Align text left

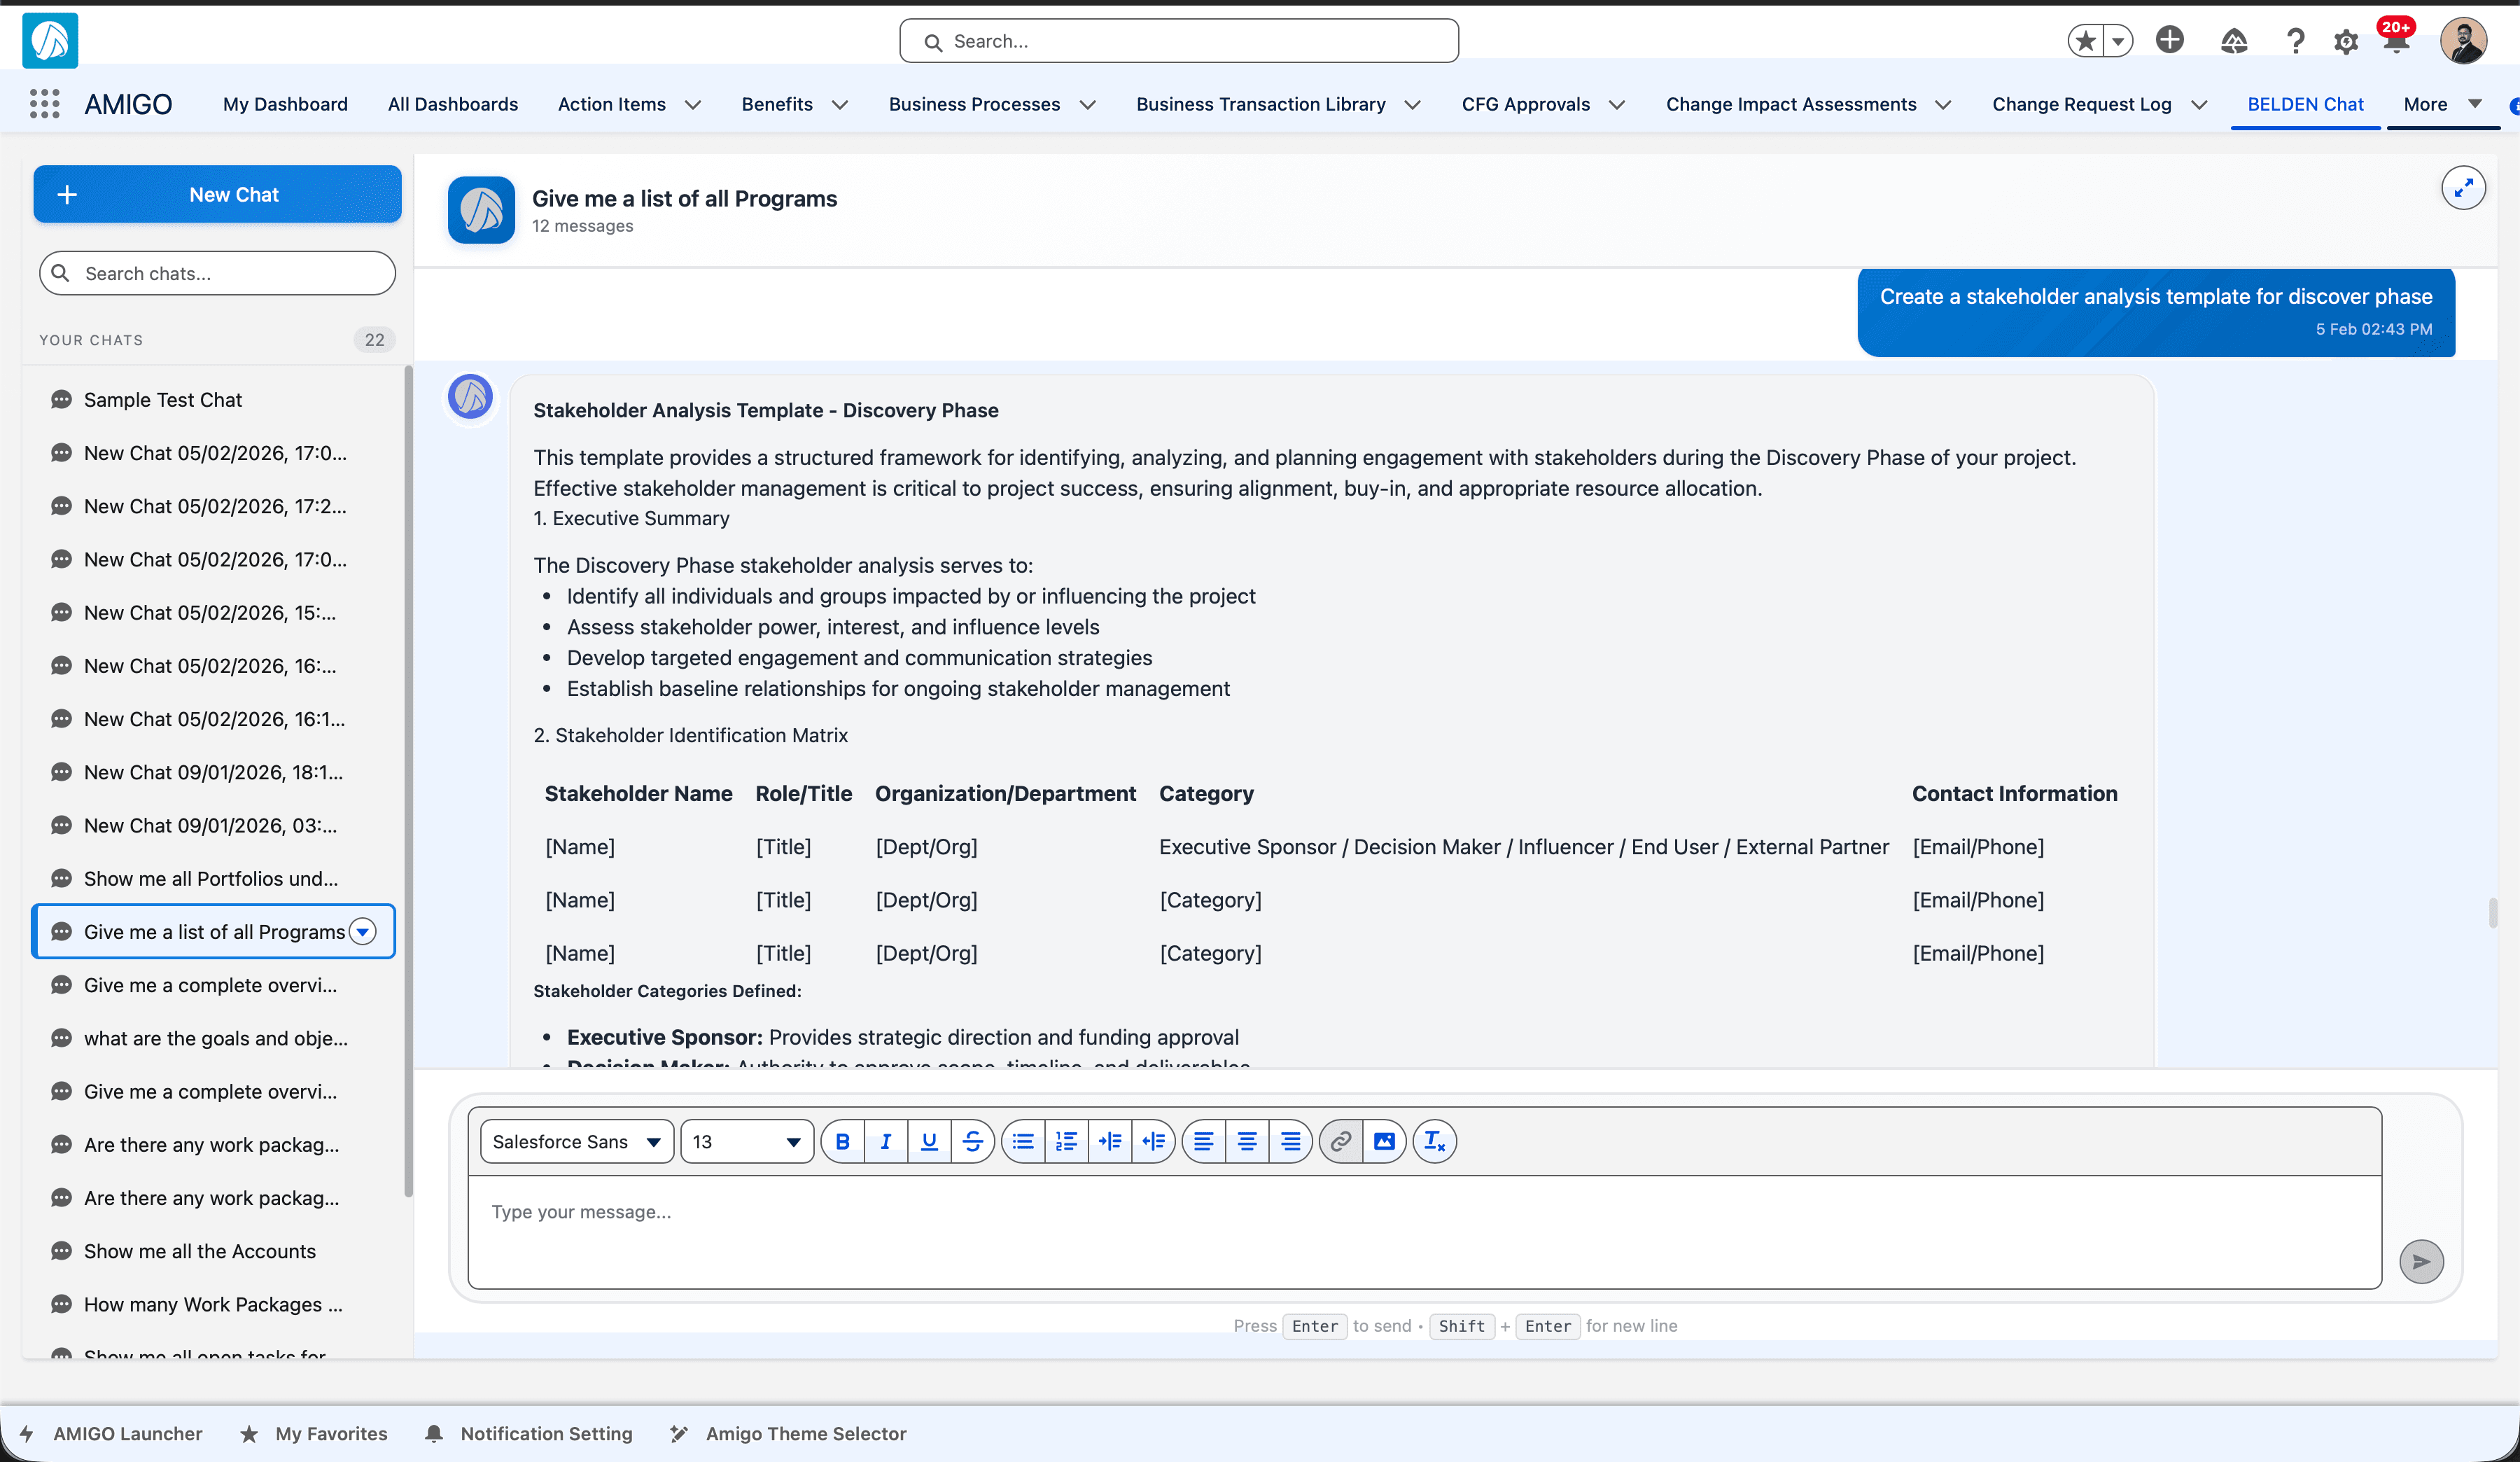[1204, 1141]
